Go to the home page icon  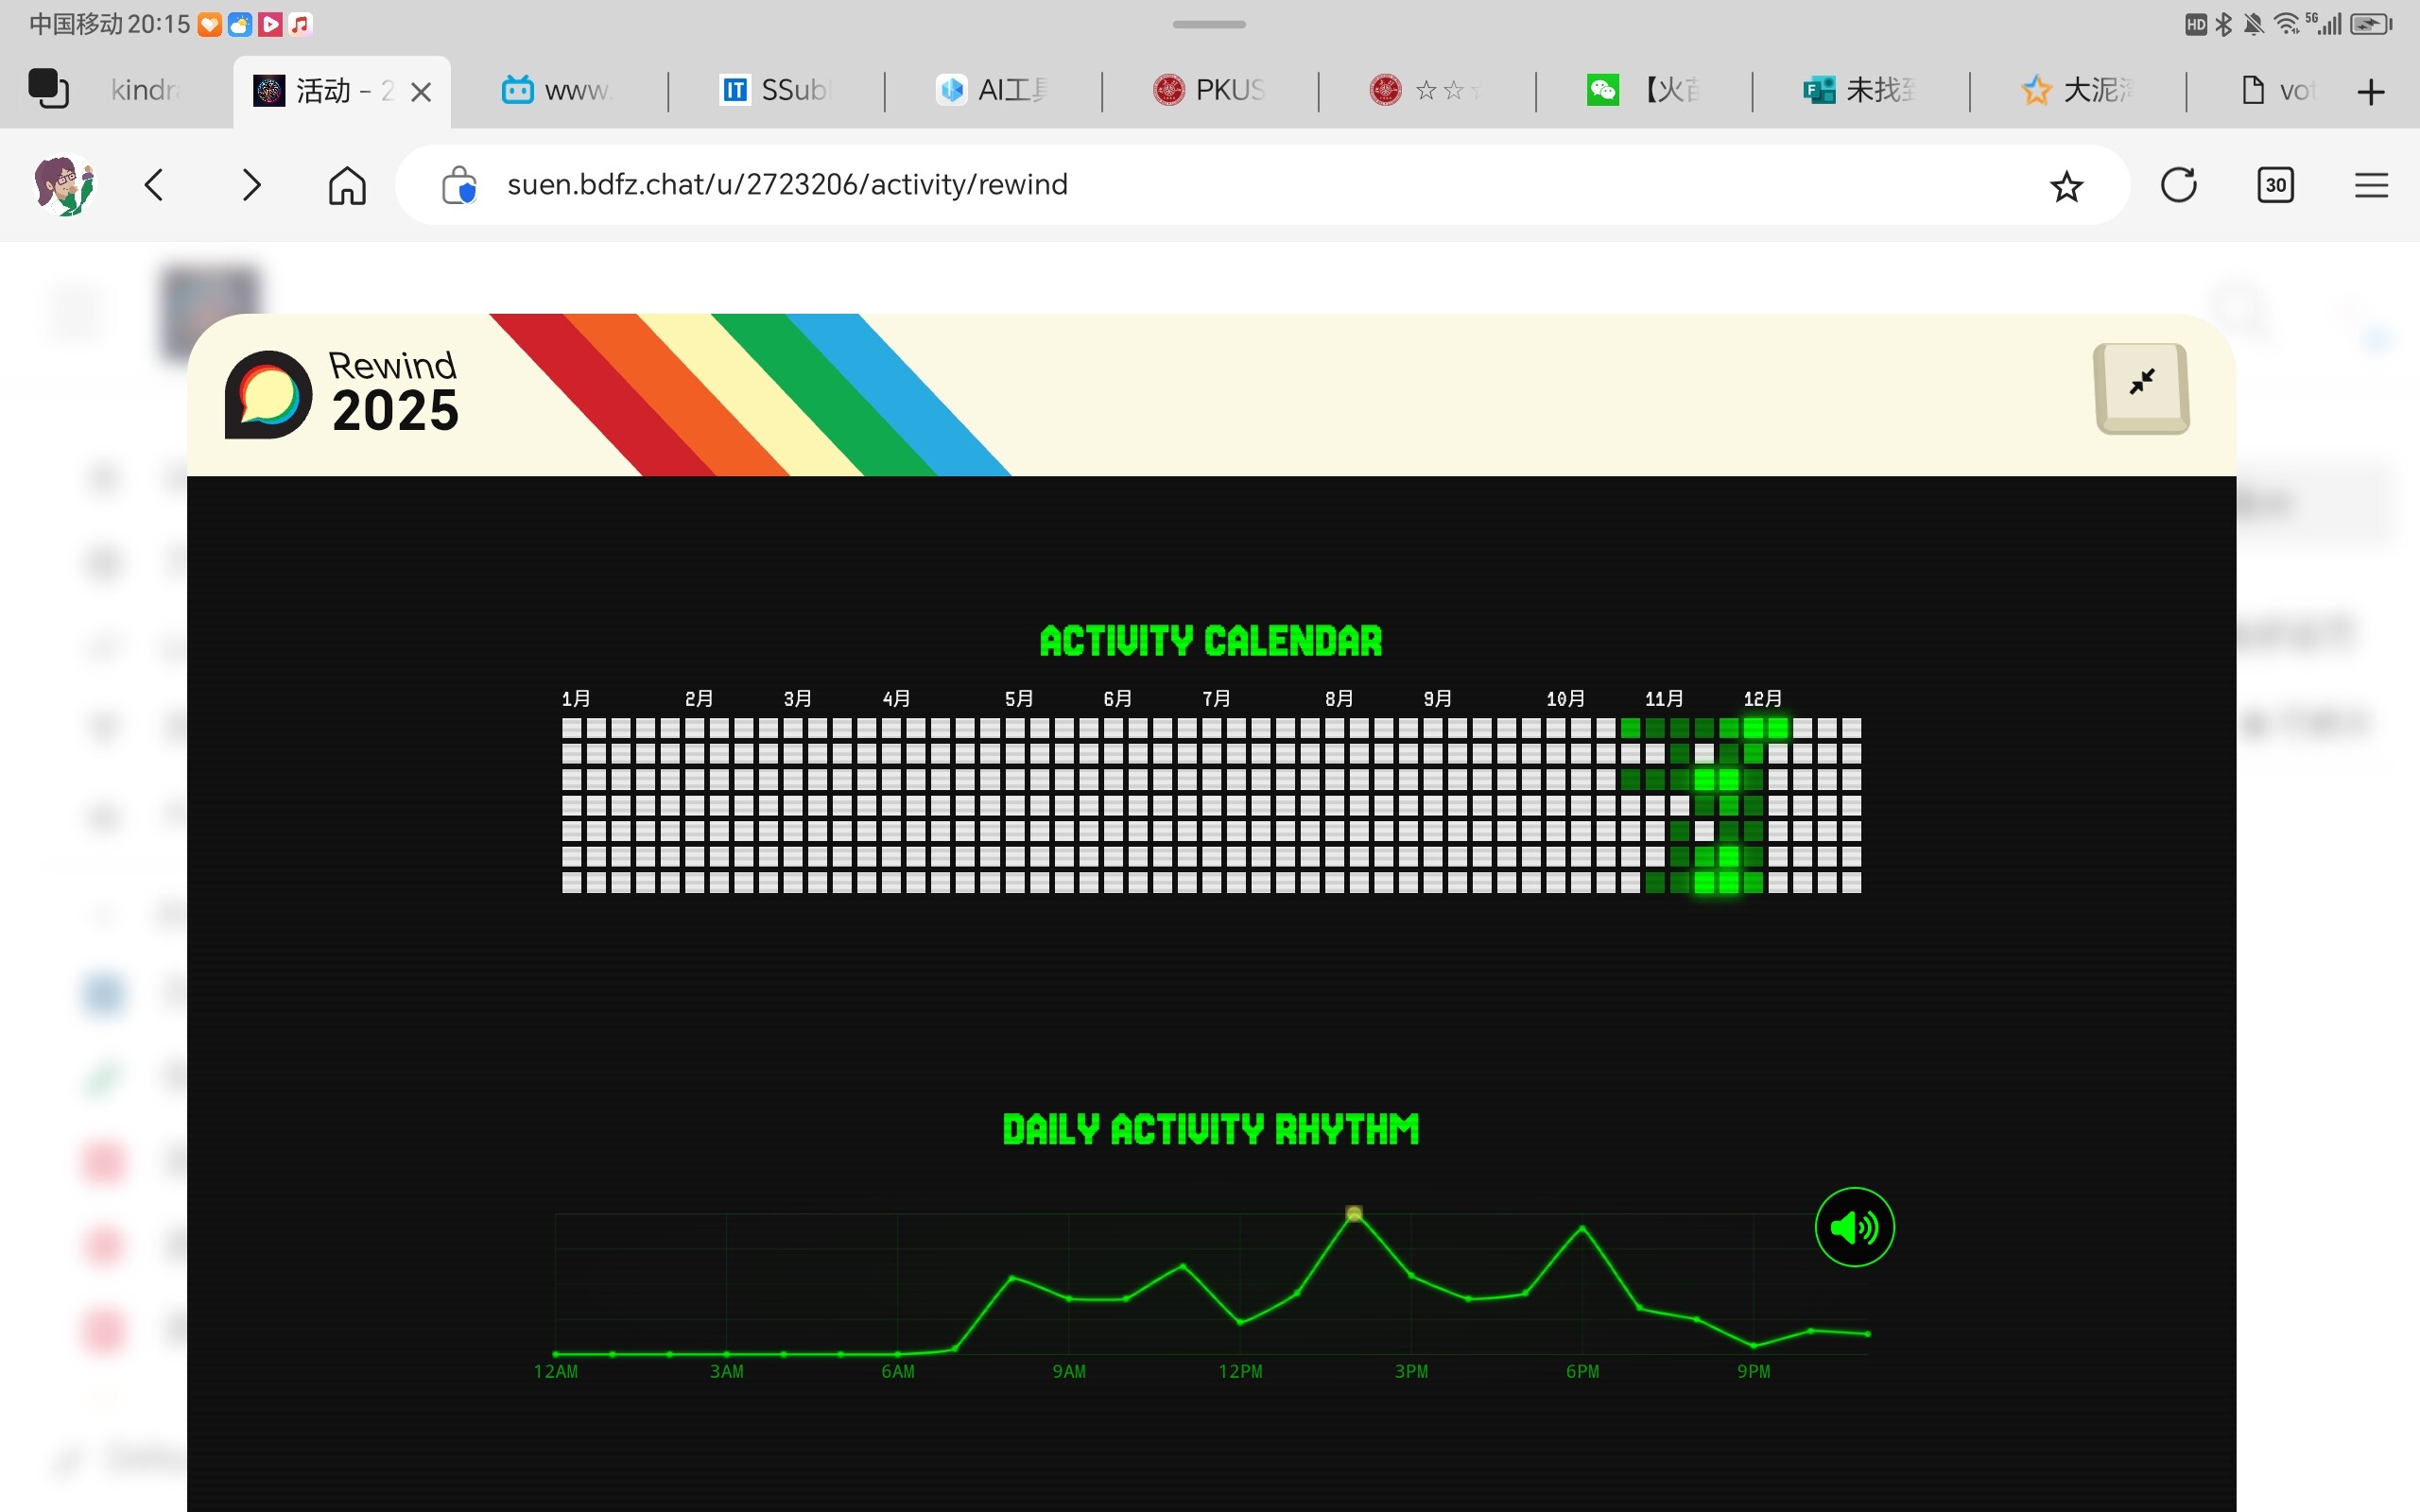click(347, 185)
